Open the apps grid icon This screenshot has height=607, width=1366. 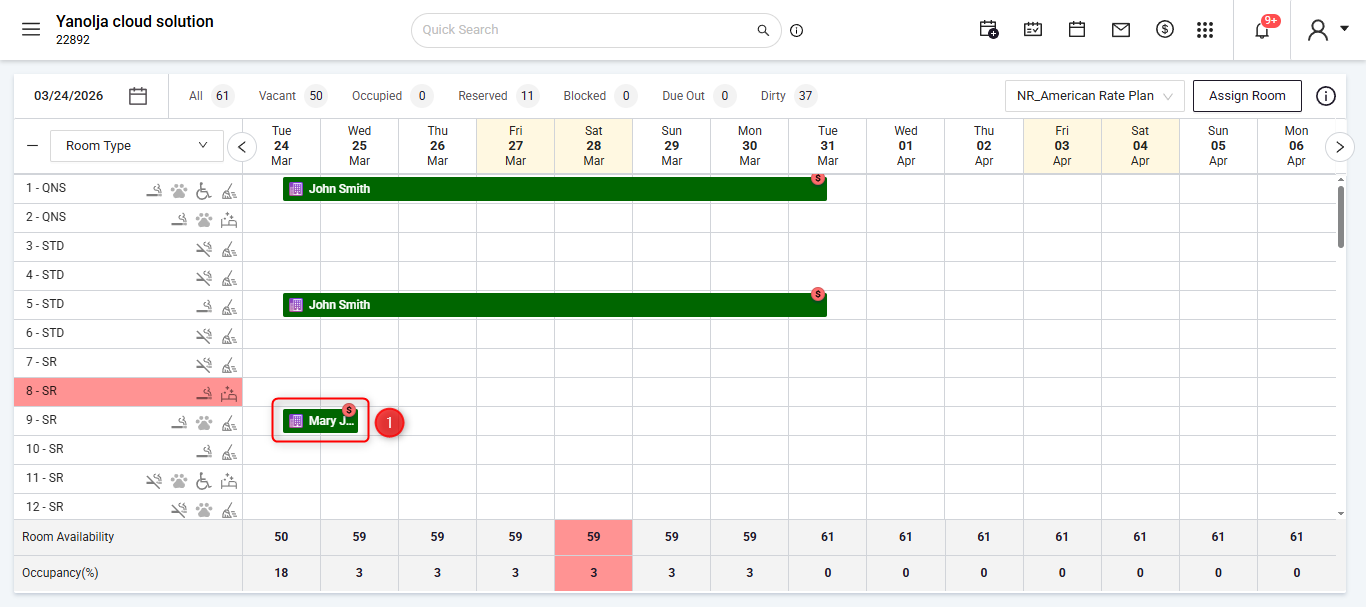point(1205,30)
